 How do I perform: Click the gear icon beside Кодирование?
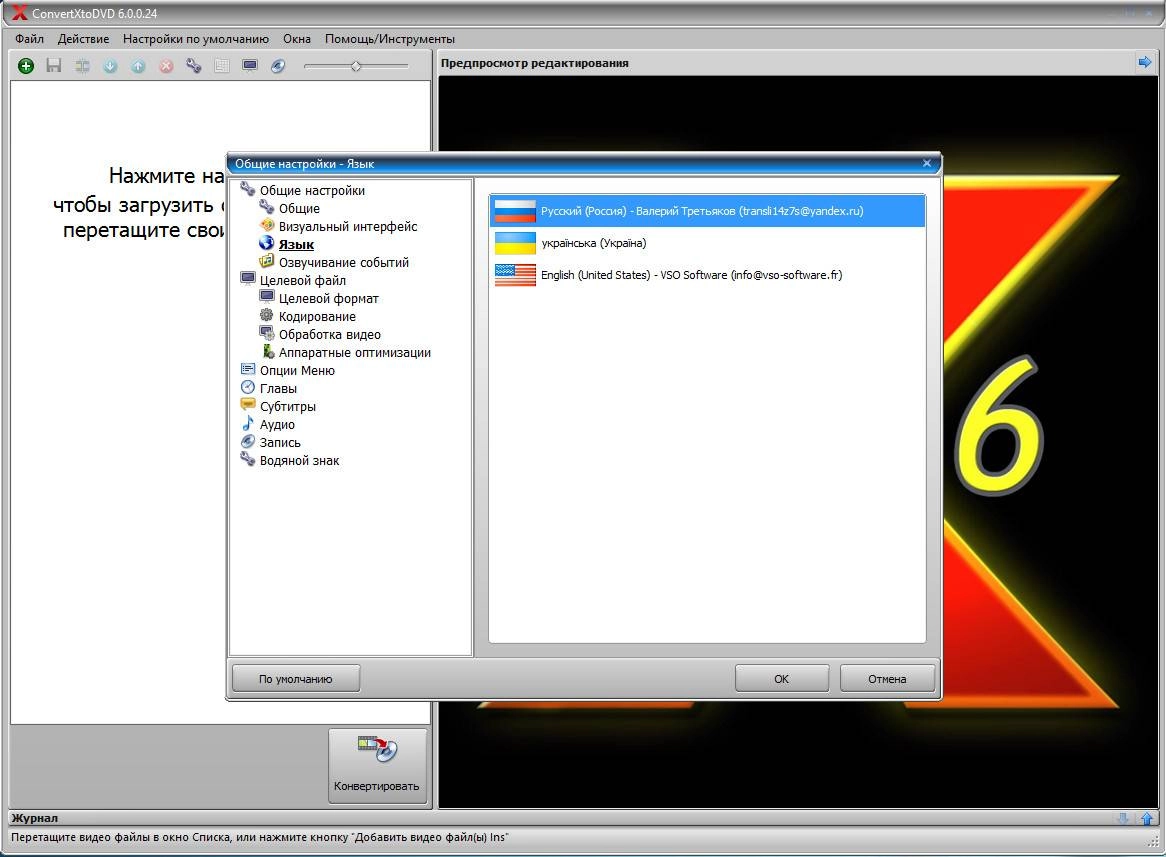pos(266,315)
